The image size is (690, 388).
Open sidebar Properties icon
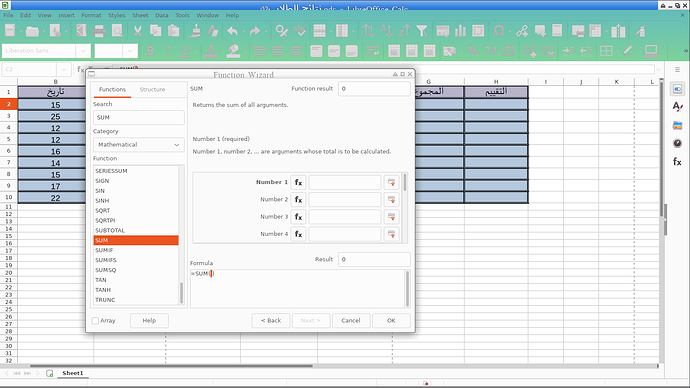coord(677,89)
